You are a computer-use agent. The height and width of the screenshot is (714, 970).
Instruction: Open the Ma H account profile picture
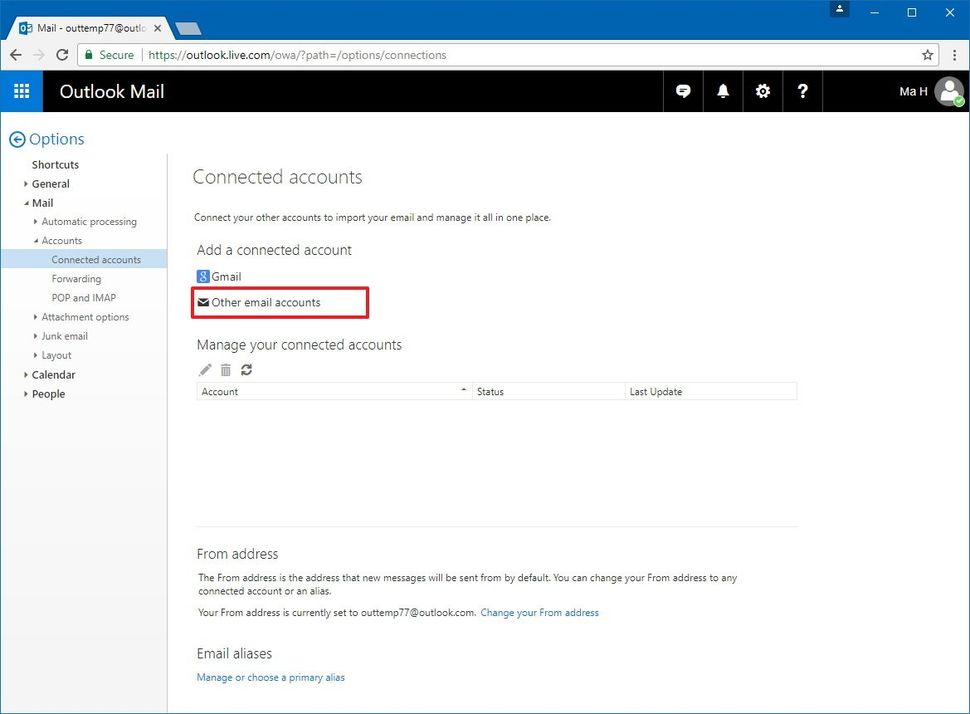point(947,91)
